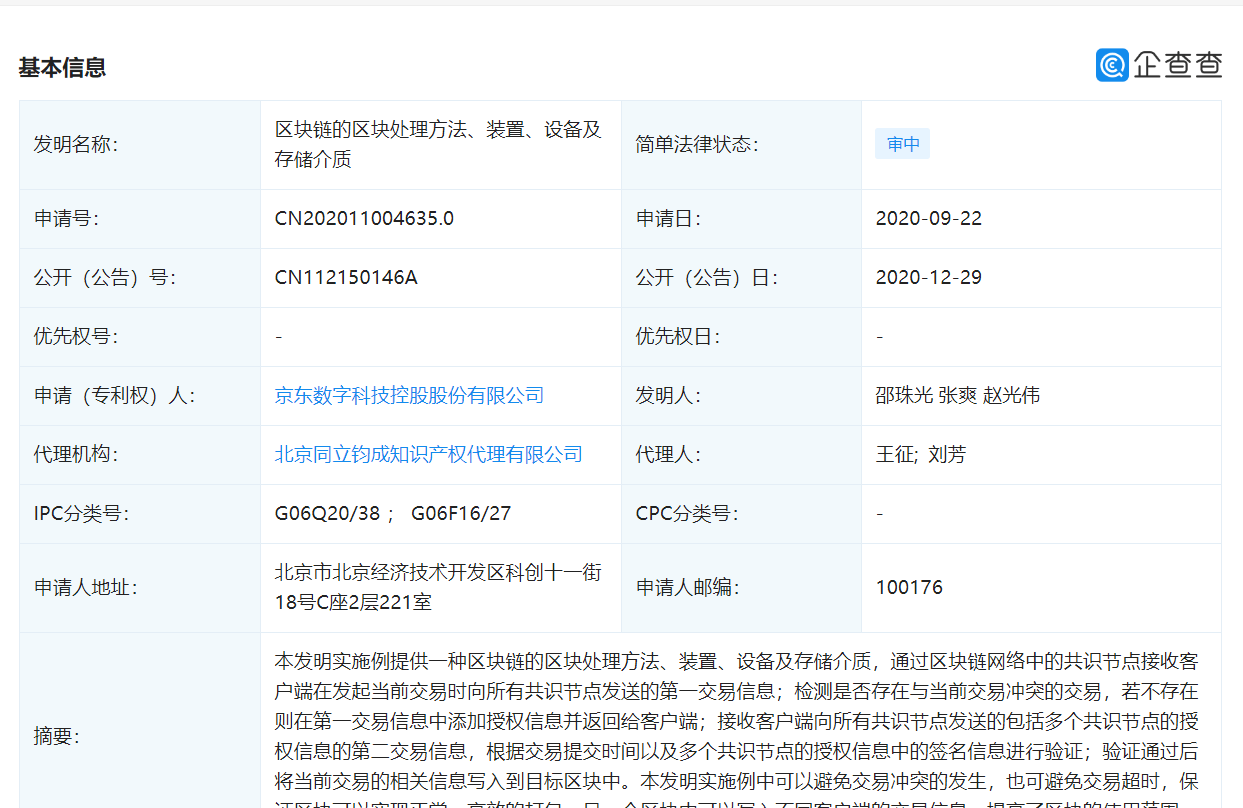Click the 审中 legal status tag
This screenshot has width=1243, height=808.
pyautogui.click(x=903, y=144)
